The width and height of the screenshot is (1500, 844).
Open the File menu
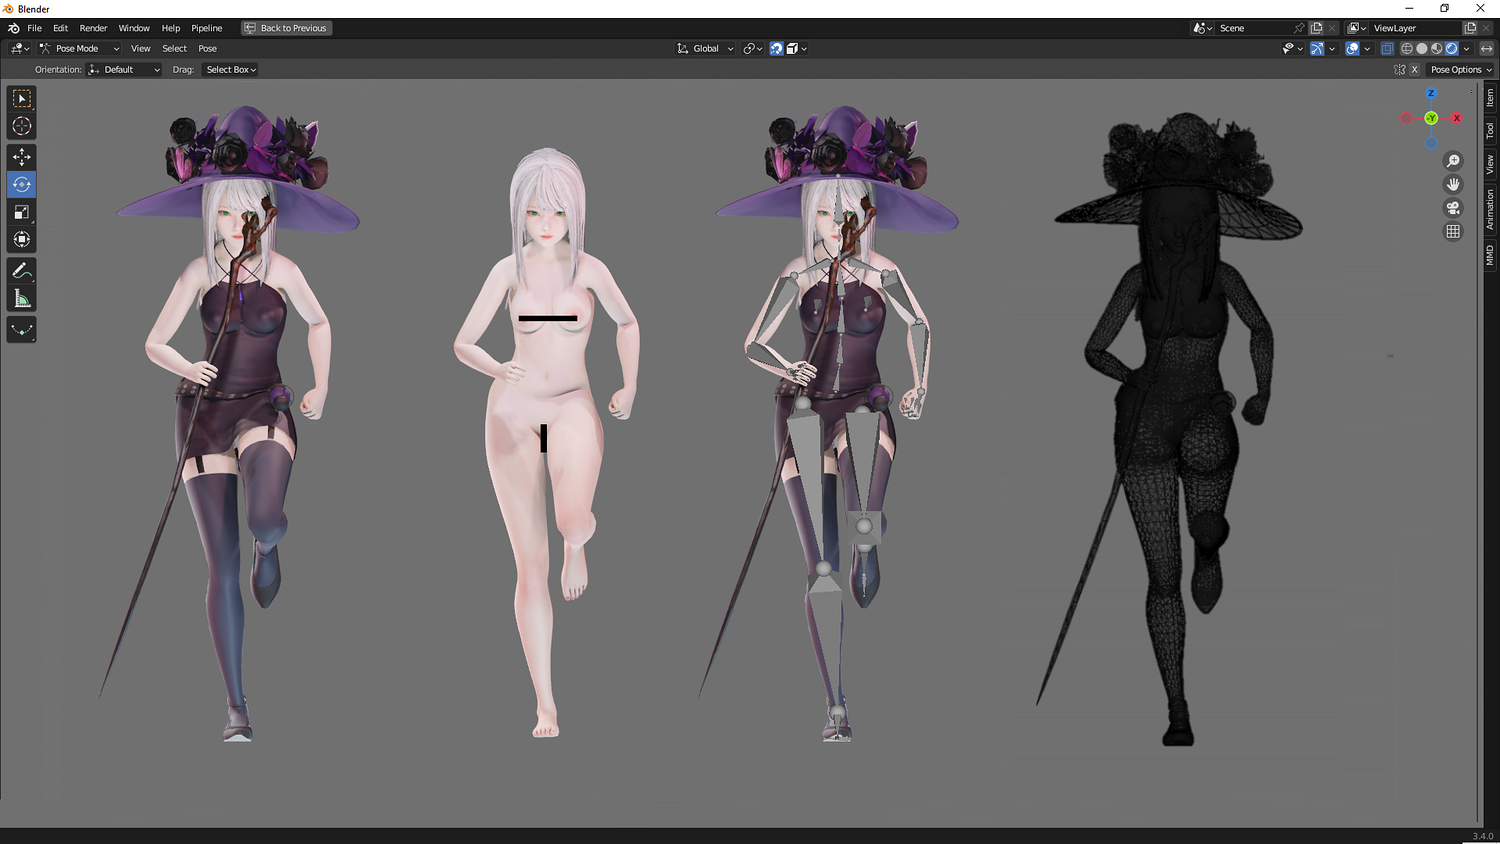(35, 28)
